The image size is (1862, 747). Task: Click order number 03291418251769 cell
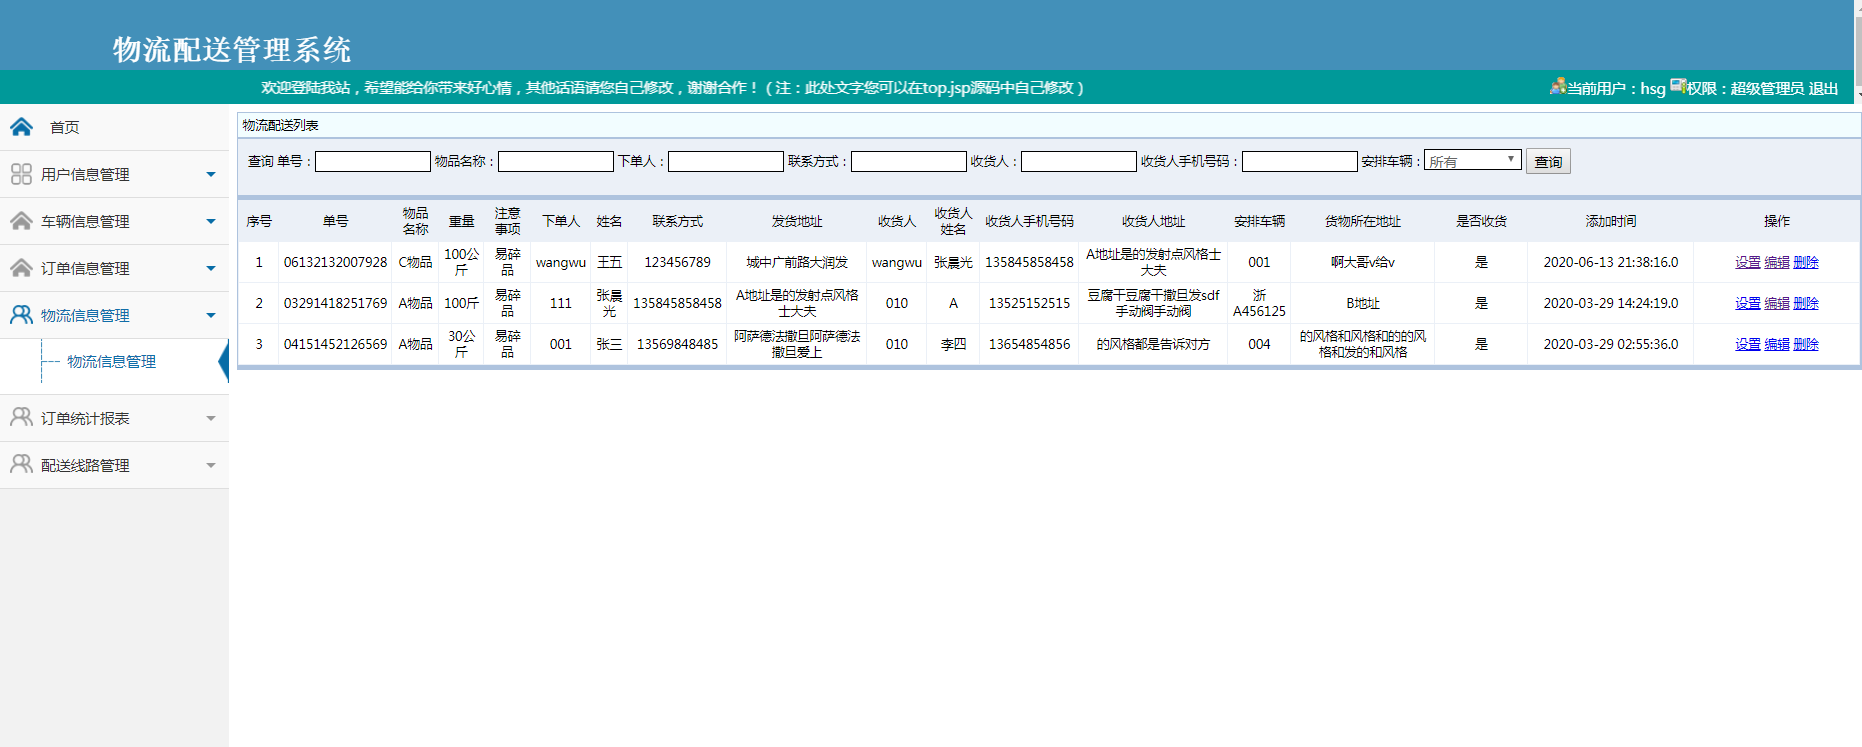(335, 303)
